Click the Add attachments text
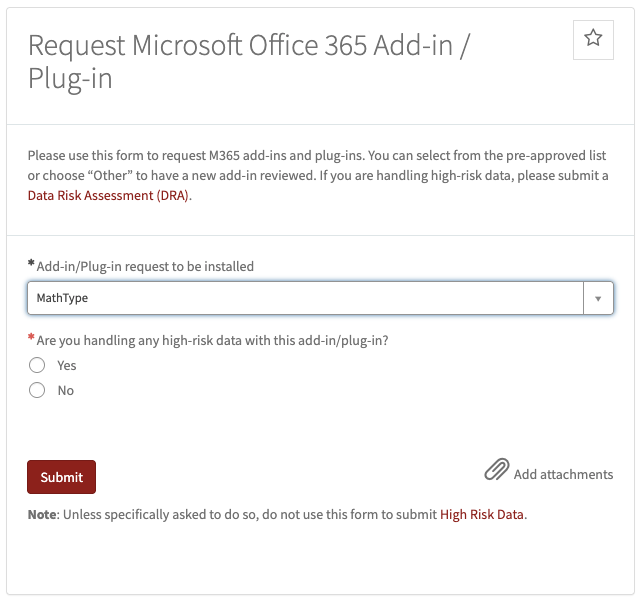Screen dimensions: 643x607 click(x=563, y=474)
